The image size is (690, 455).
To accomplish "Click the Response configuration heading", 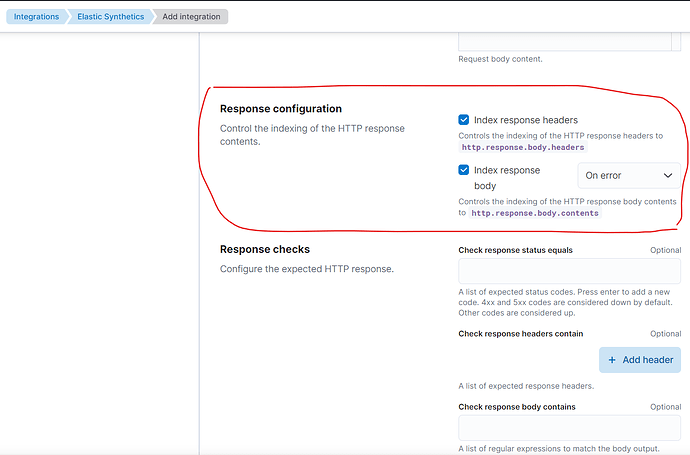I will tap(281, 108).
